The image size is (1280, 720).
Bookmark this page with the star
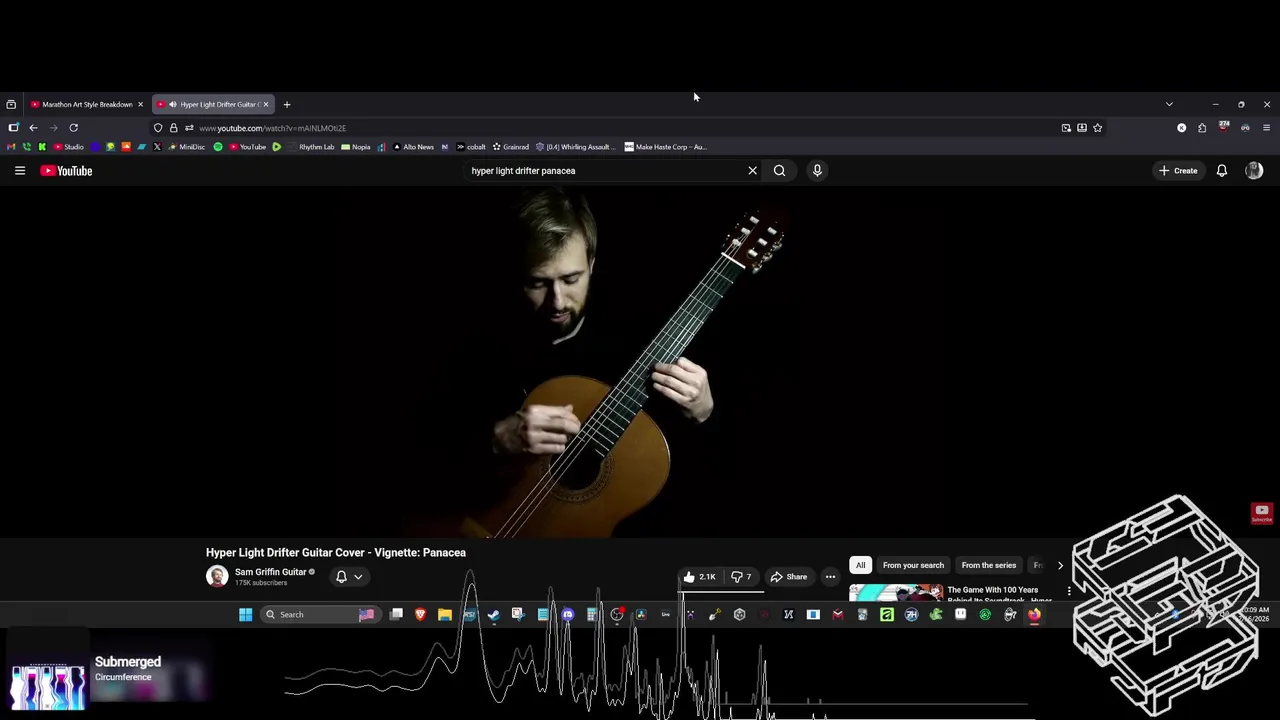(1097, 128)
